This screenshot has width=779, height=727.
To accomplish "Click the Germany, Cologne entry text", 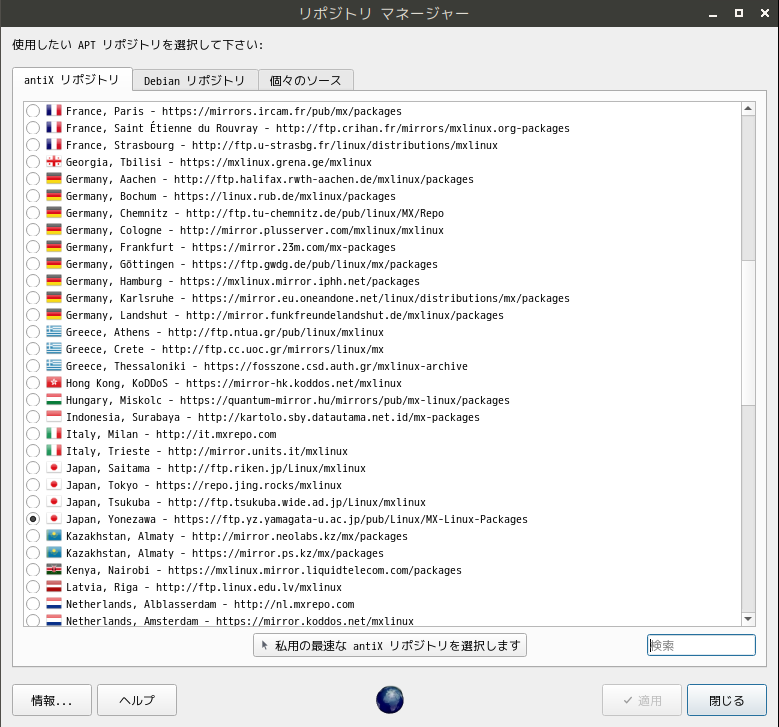I will tap(255, 230).
